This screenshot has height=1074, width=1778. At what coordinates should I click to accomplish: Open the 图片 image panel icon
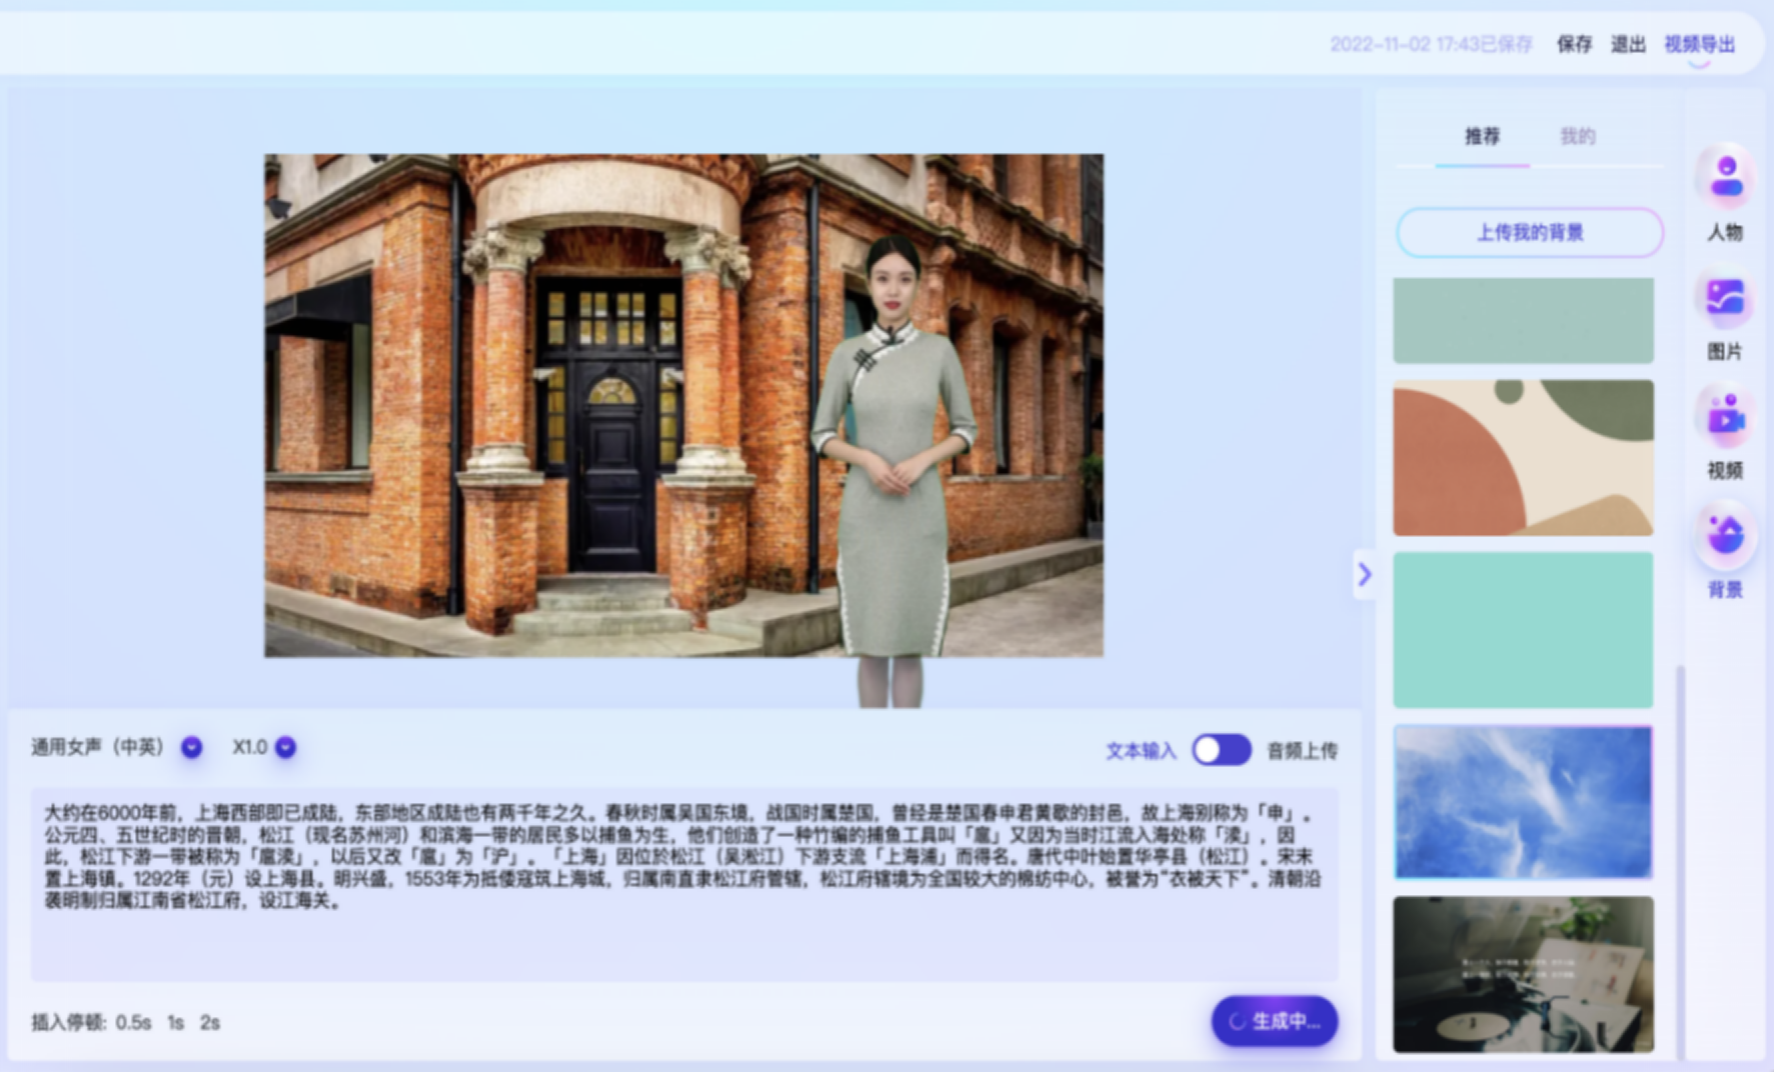1725,298
